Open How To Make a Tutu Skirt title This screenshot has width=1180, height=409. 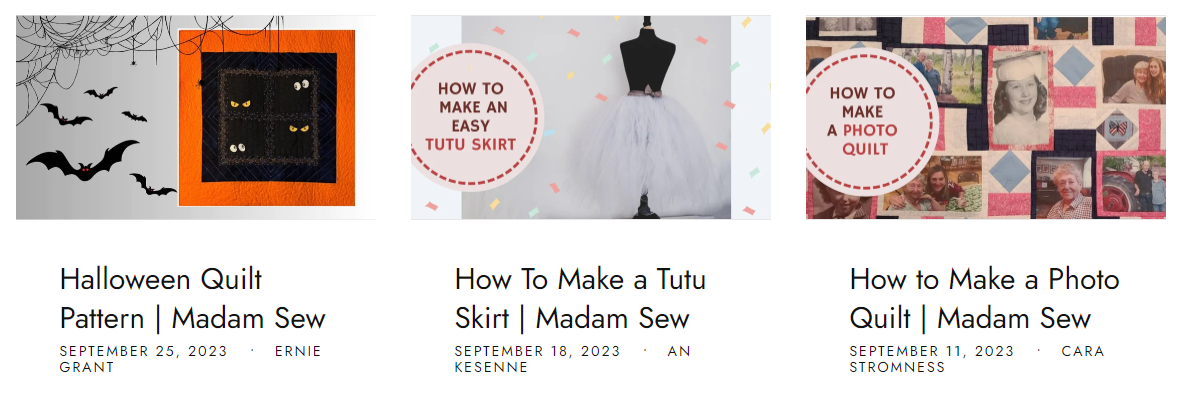tap(580, 299)
